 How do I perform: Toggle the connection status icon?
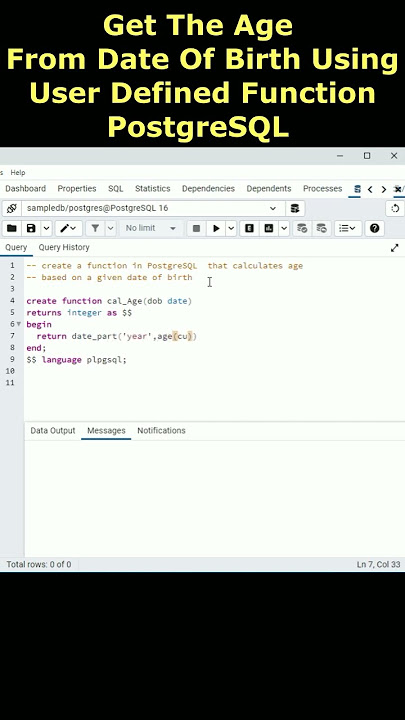tap(11, 208)
